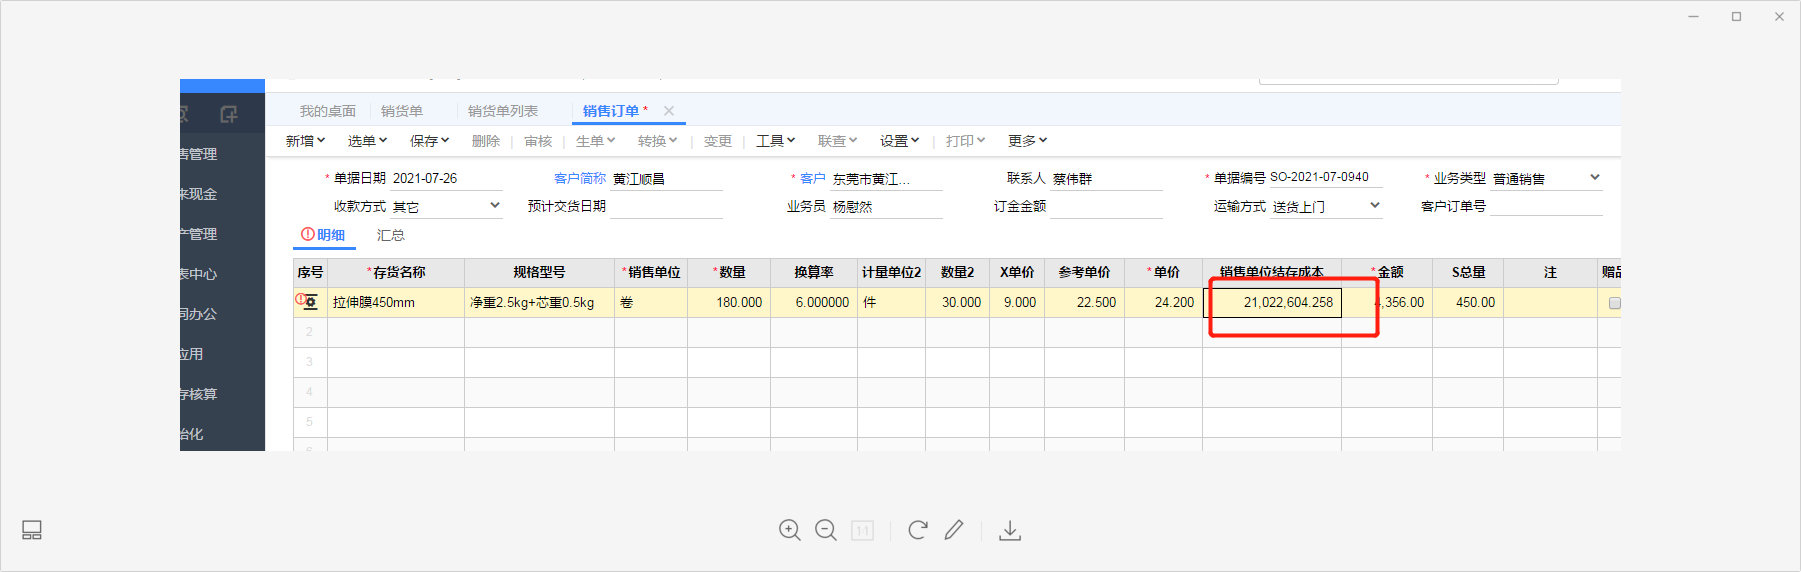Image resolution: width=1801 pixels, height=572 pixels.
Task: Click the 客户订单号 field
Action: (1546, 206)
